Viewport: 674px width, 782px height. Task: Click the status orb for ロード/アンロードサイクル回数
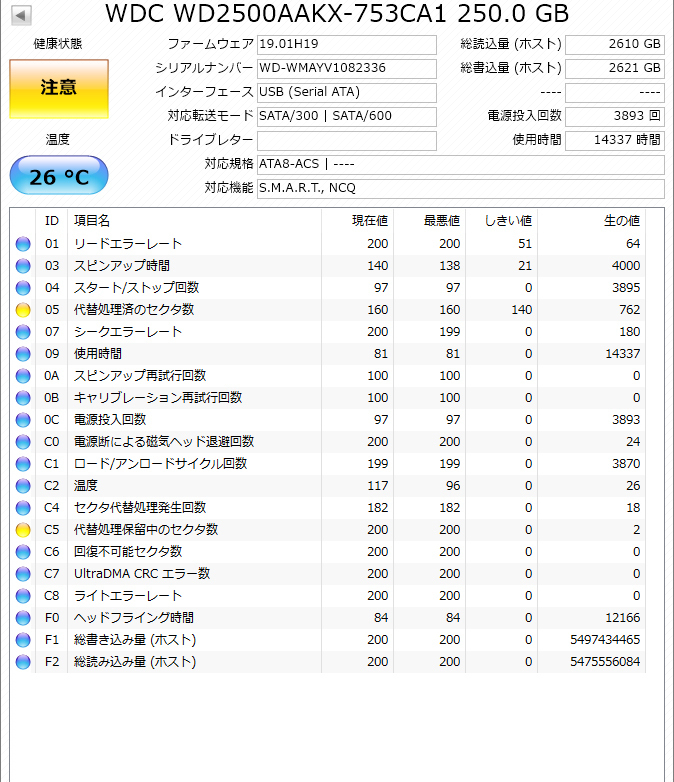23,464
